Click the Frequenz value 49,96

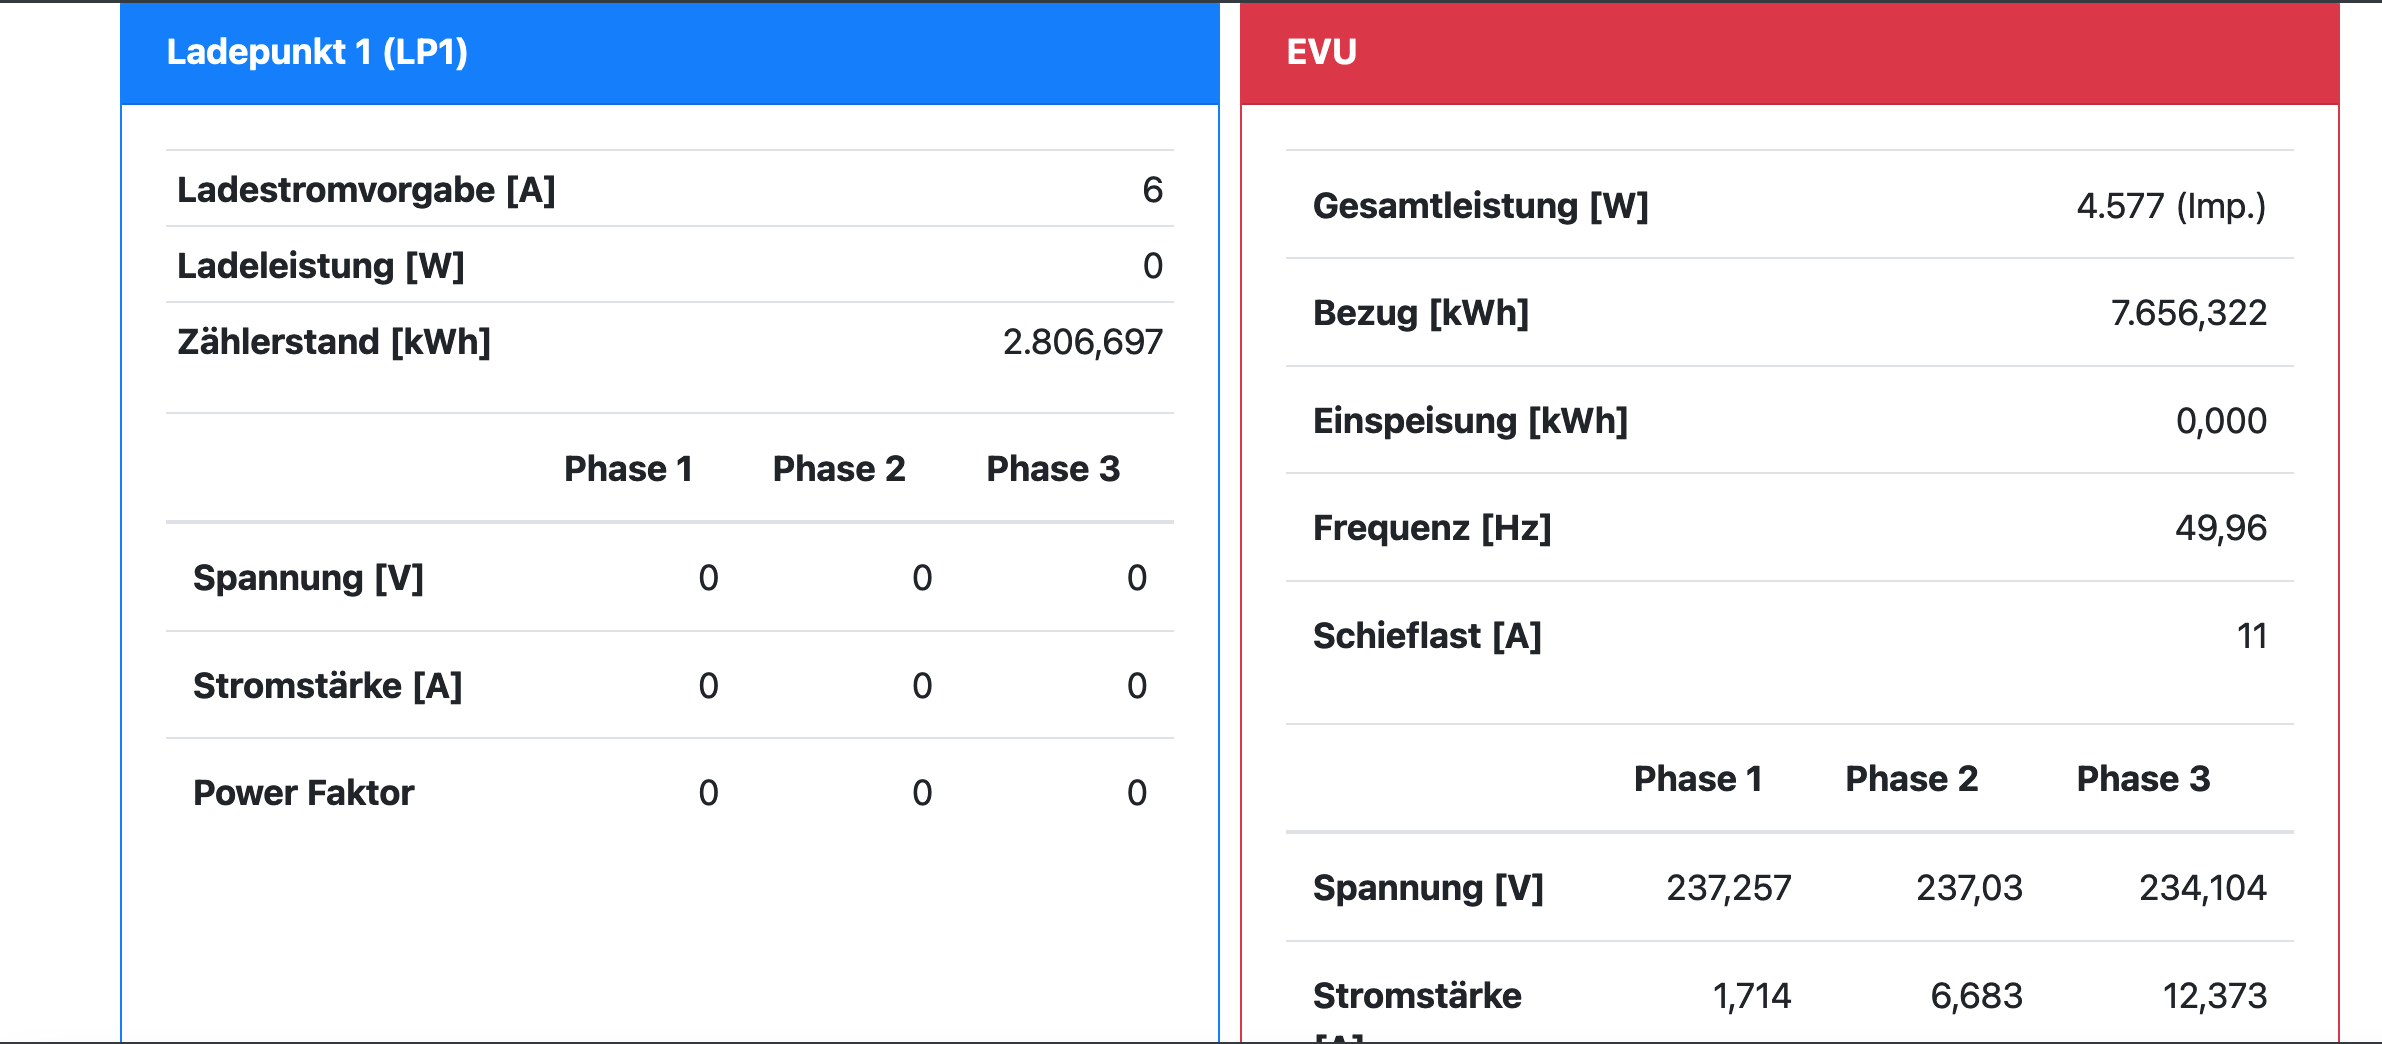tap(2220, 528)
